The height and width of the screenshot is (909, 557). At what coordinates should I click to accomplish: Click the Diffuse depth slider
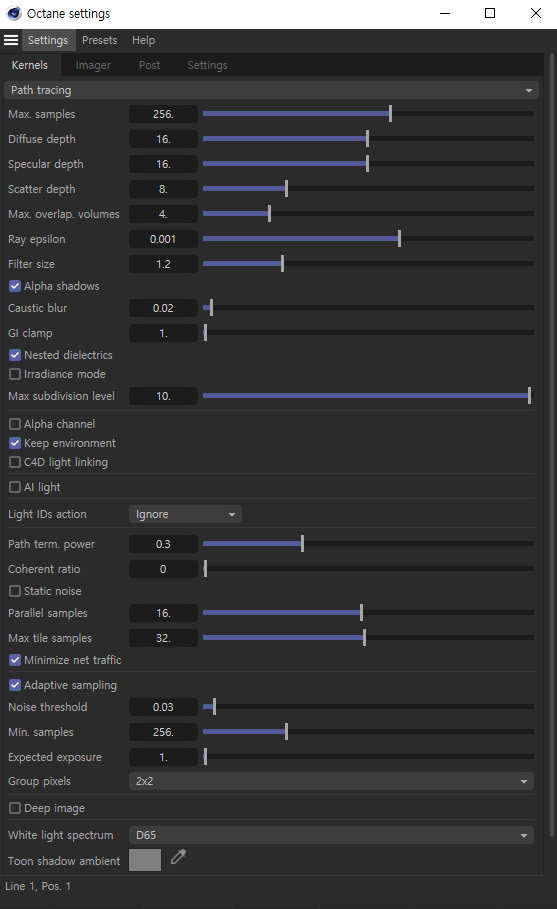click(368, 139)
